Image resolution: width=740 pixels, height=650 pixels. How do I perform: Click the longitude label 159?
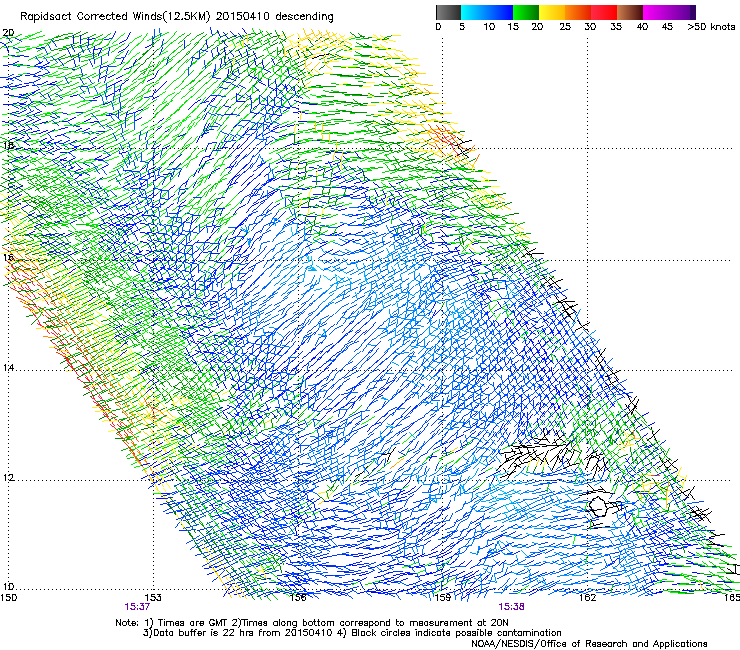tap(443, 598)
